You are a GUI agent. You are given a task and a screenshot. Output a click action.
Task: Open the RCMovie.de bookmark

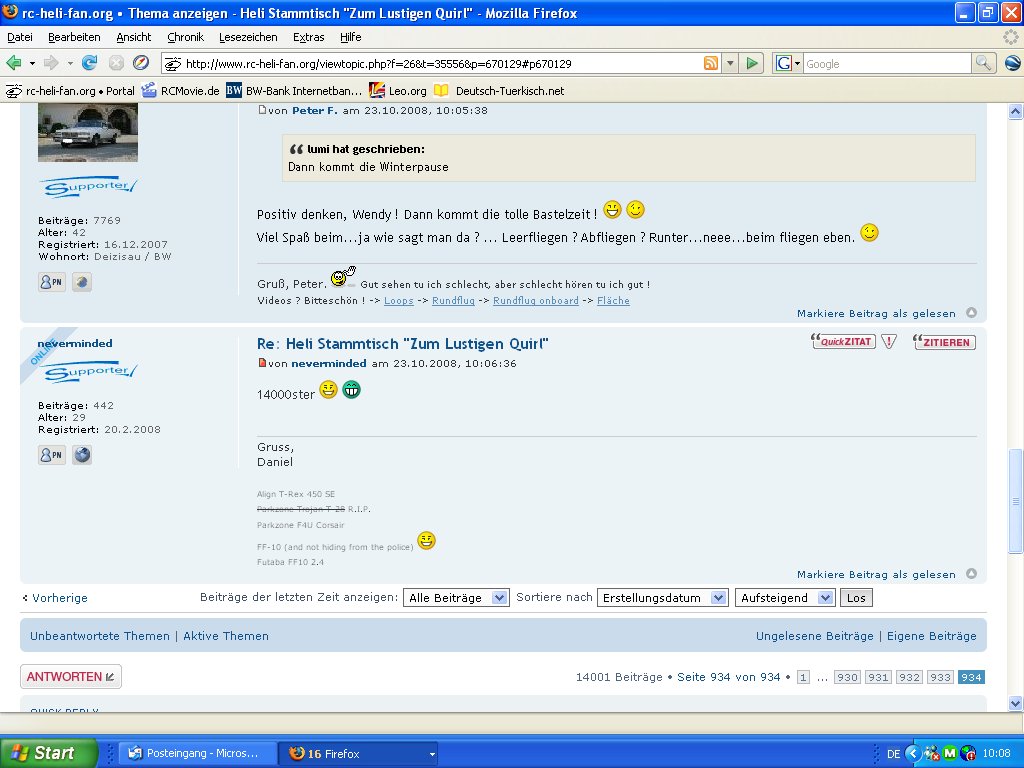pyautogui.click(x=181, y=91)
